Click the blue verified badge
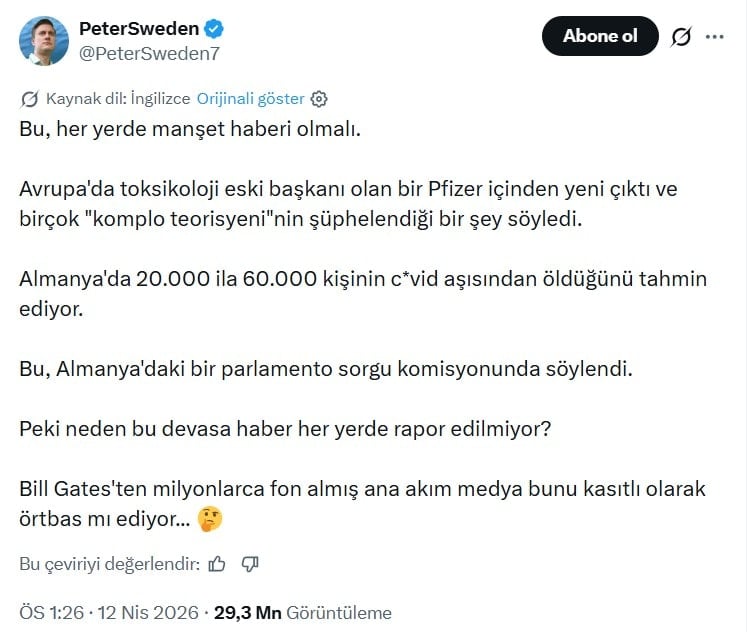The width and height of the screenshot is (747, 632). [216, 30]
